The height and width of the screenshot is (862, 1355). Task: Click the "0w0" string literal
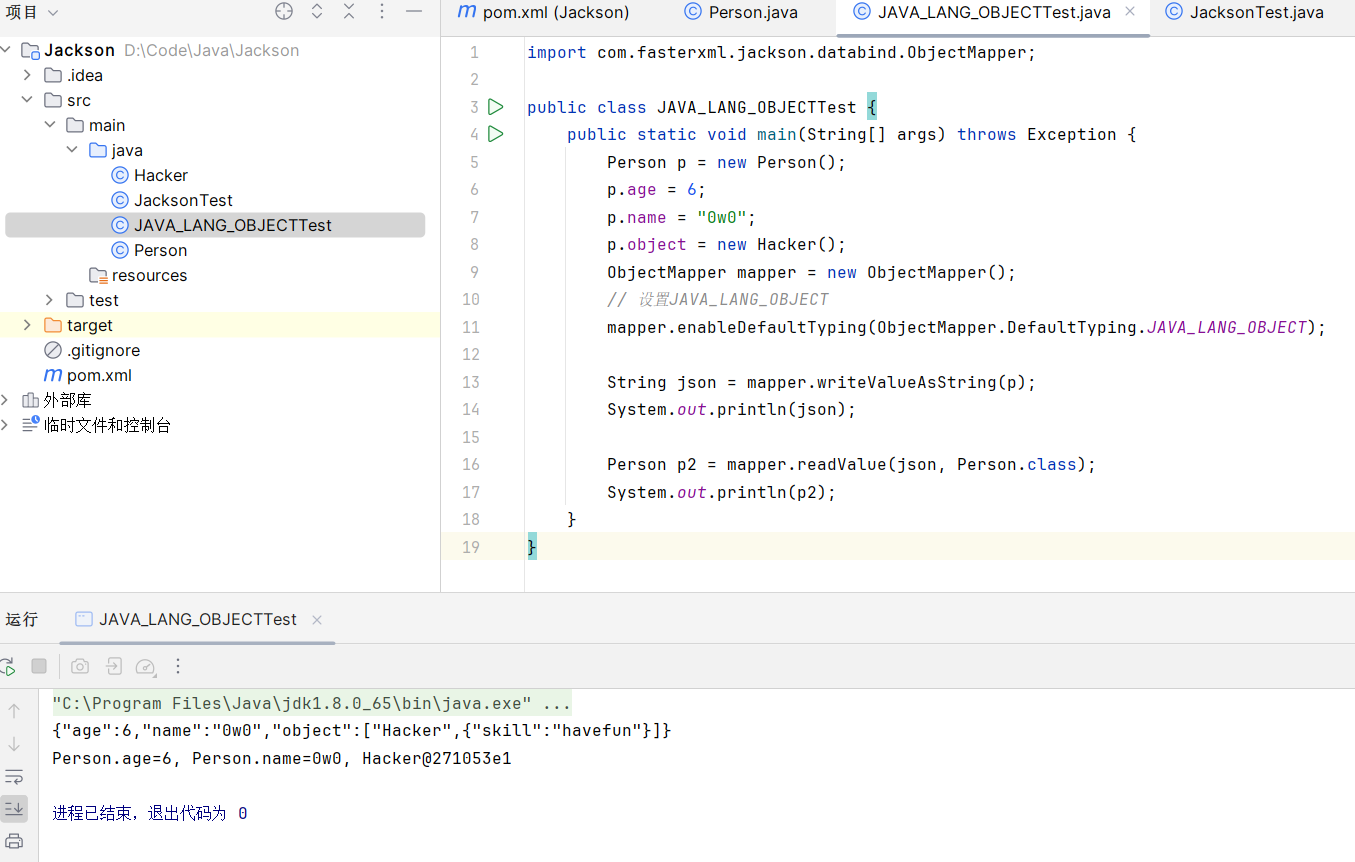click(722, 217)
